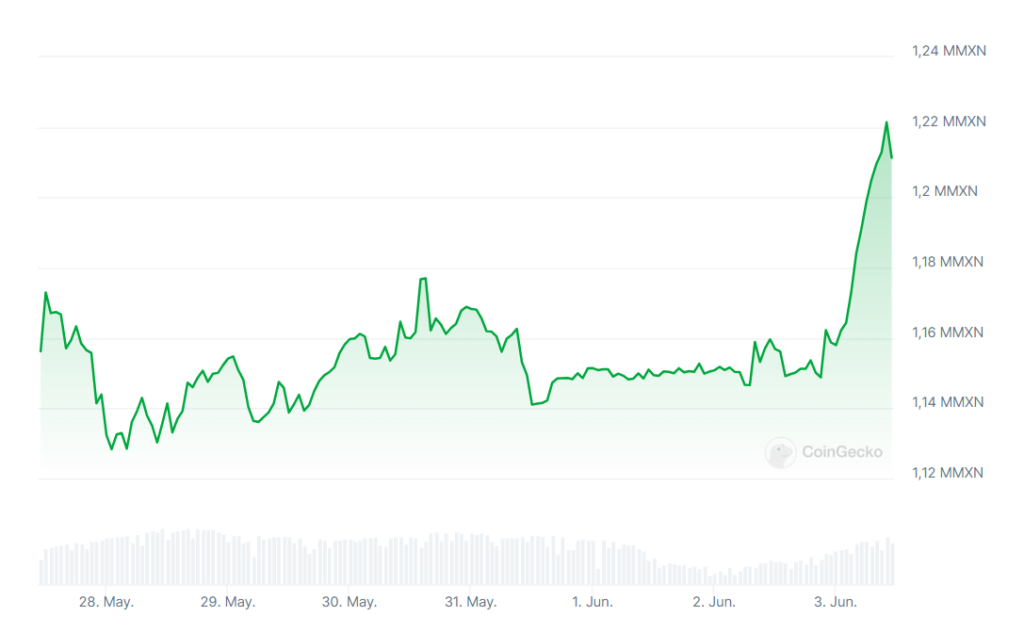
Task: Click the 1,2 MMXN axis label
Action: [x=945, y=191]
